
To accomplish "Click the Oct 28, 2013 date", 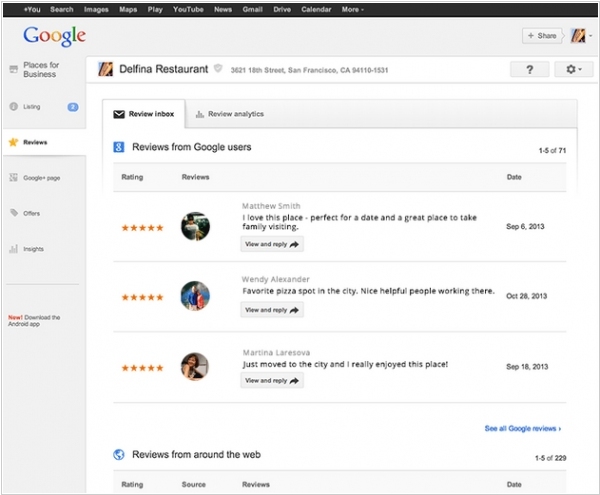I will pyautogui.click(x=527, y=296).
